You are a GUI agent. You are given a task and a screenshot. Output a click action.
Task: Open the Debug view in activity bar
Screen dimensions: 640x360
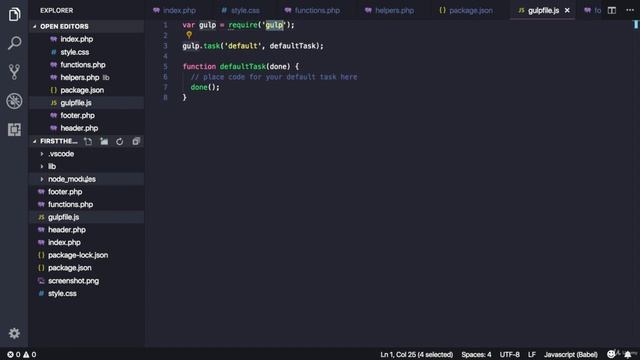pos(14,101)
